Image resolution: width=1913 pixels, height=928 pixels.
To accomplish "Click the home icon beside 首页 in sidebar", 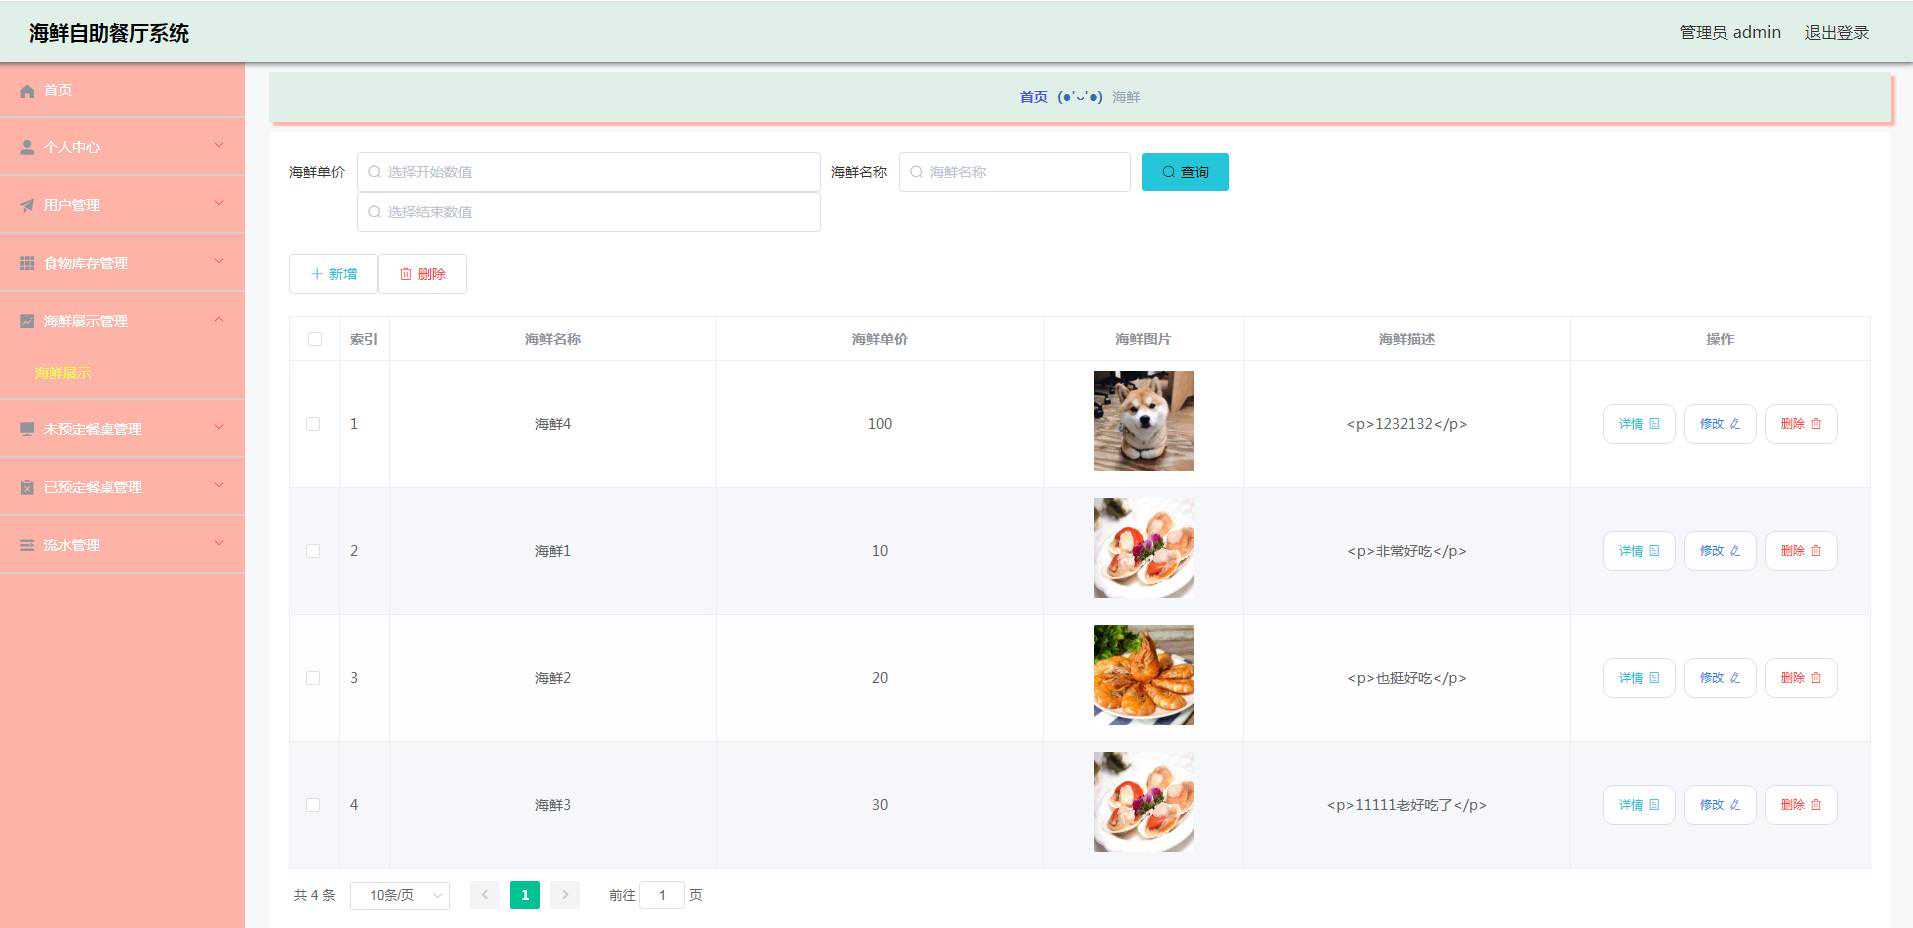I will (x=27, y=91).
